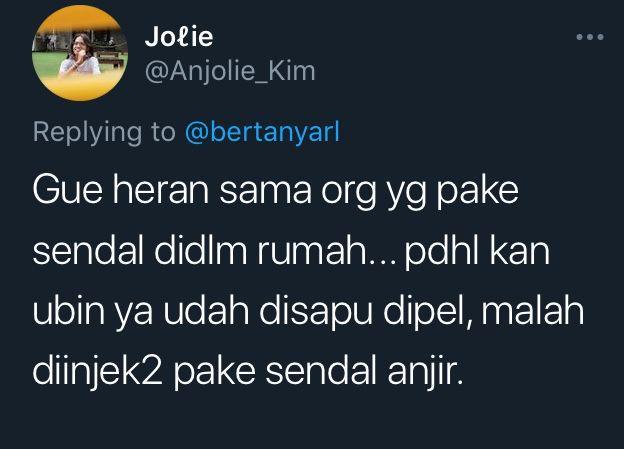Select the word 'dipel,' in the tweet
The height and width of the screenshot is (449, 624).
point(427,312)
